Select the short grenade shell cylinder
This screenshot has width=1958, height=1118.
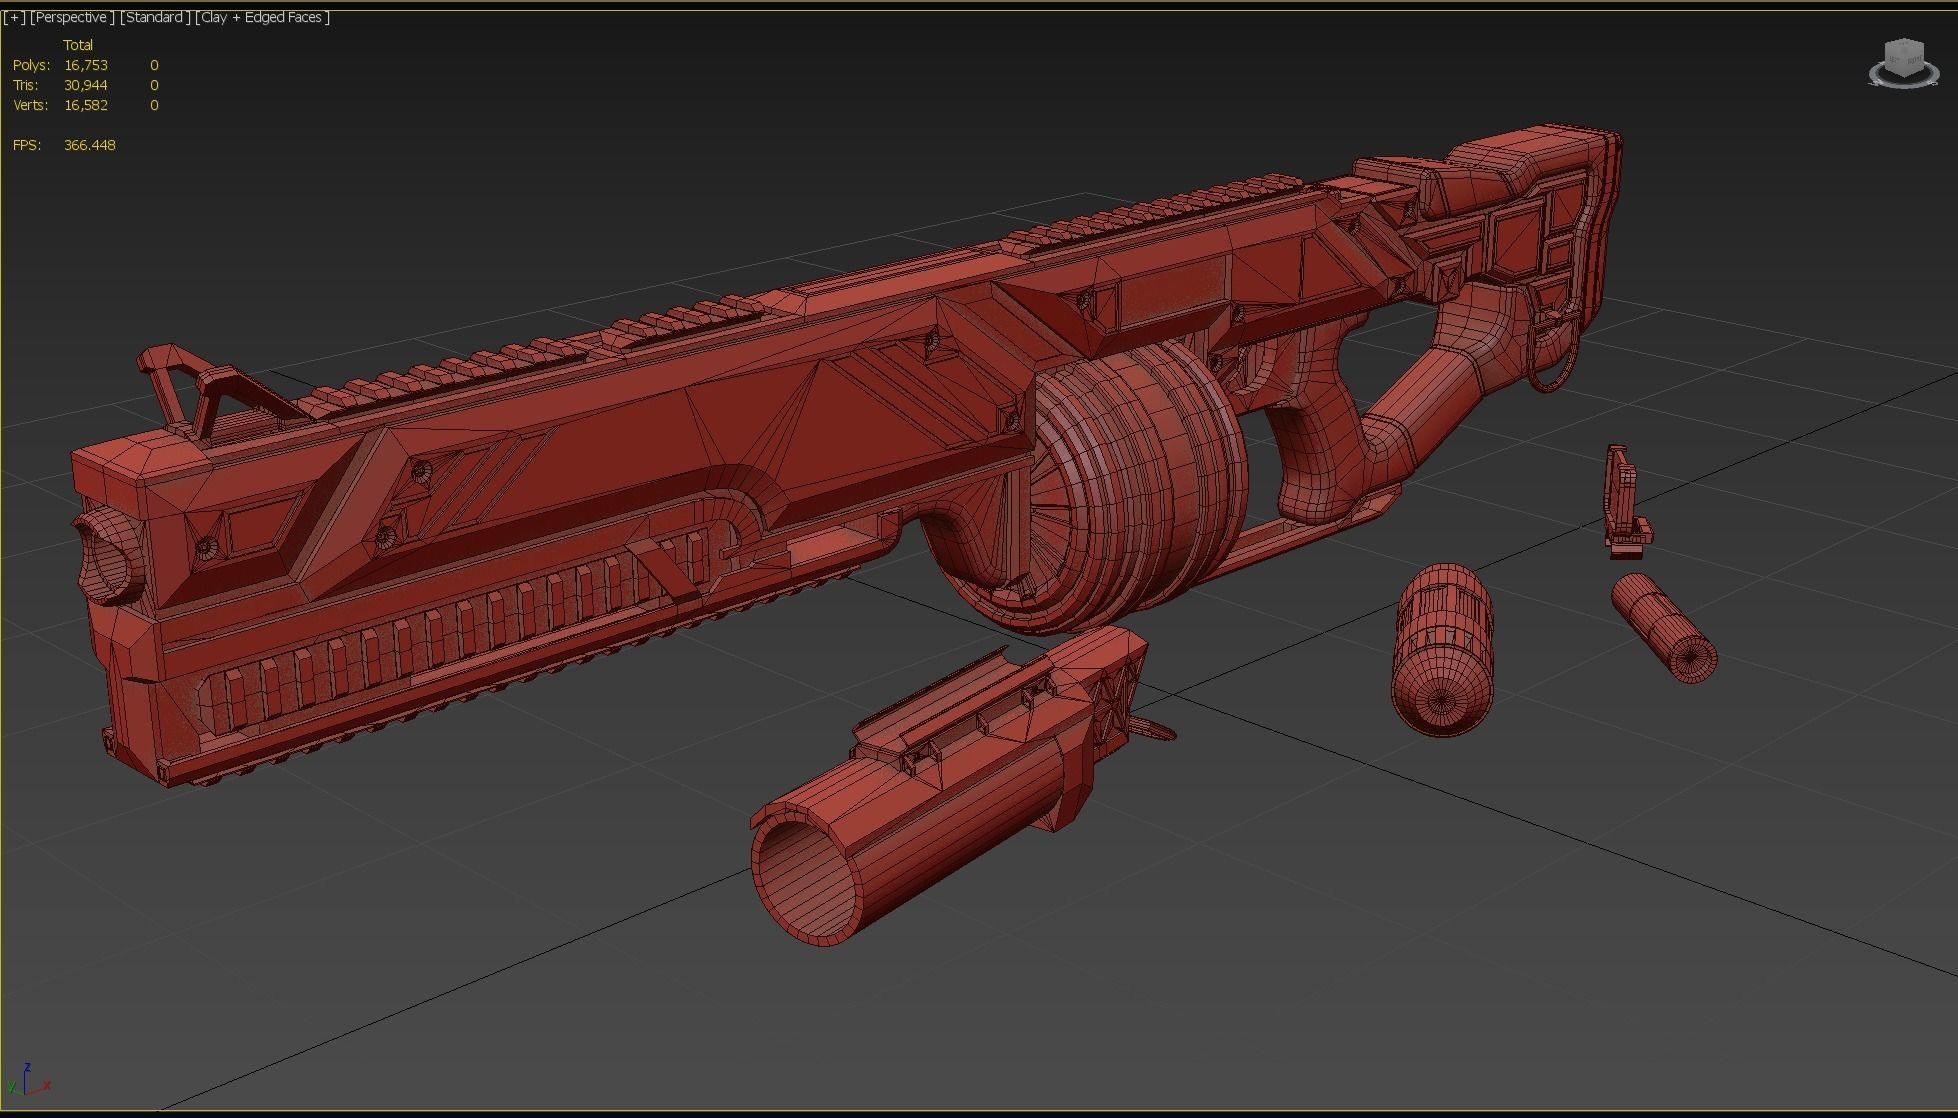[1442, 650]
